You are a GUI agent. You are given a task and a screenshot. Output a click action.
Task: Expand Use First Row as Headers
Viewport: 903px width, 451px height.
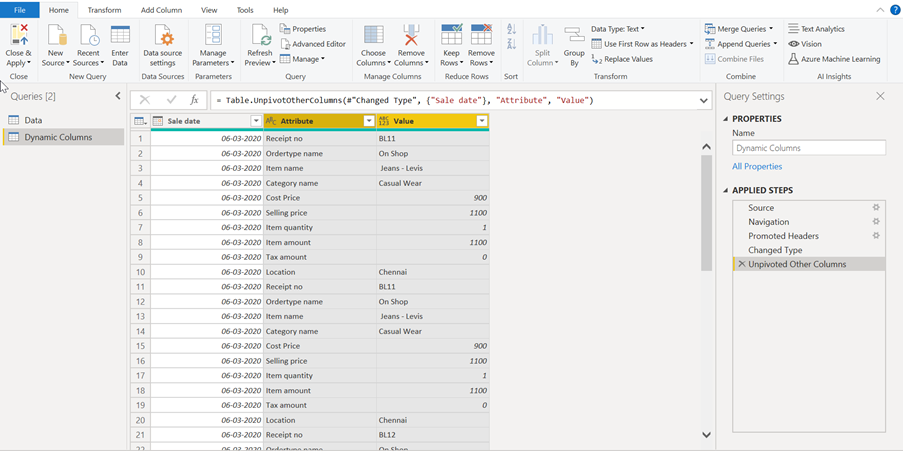(x=691, y=44)
